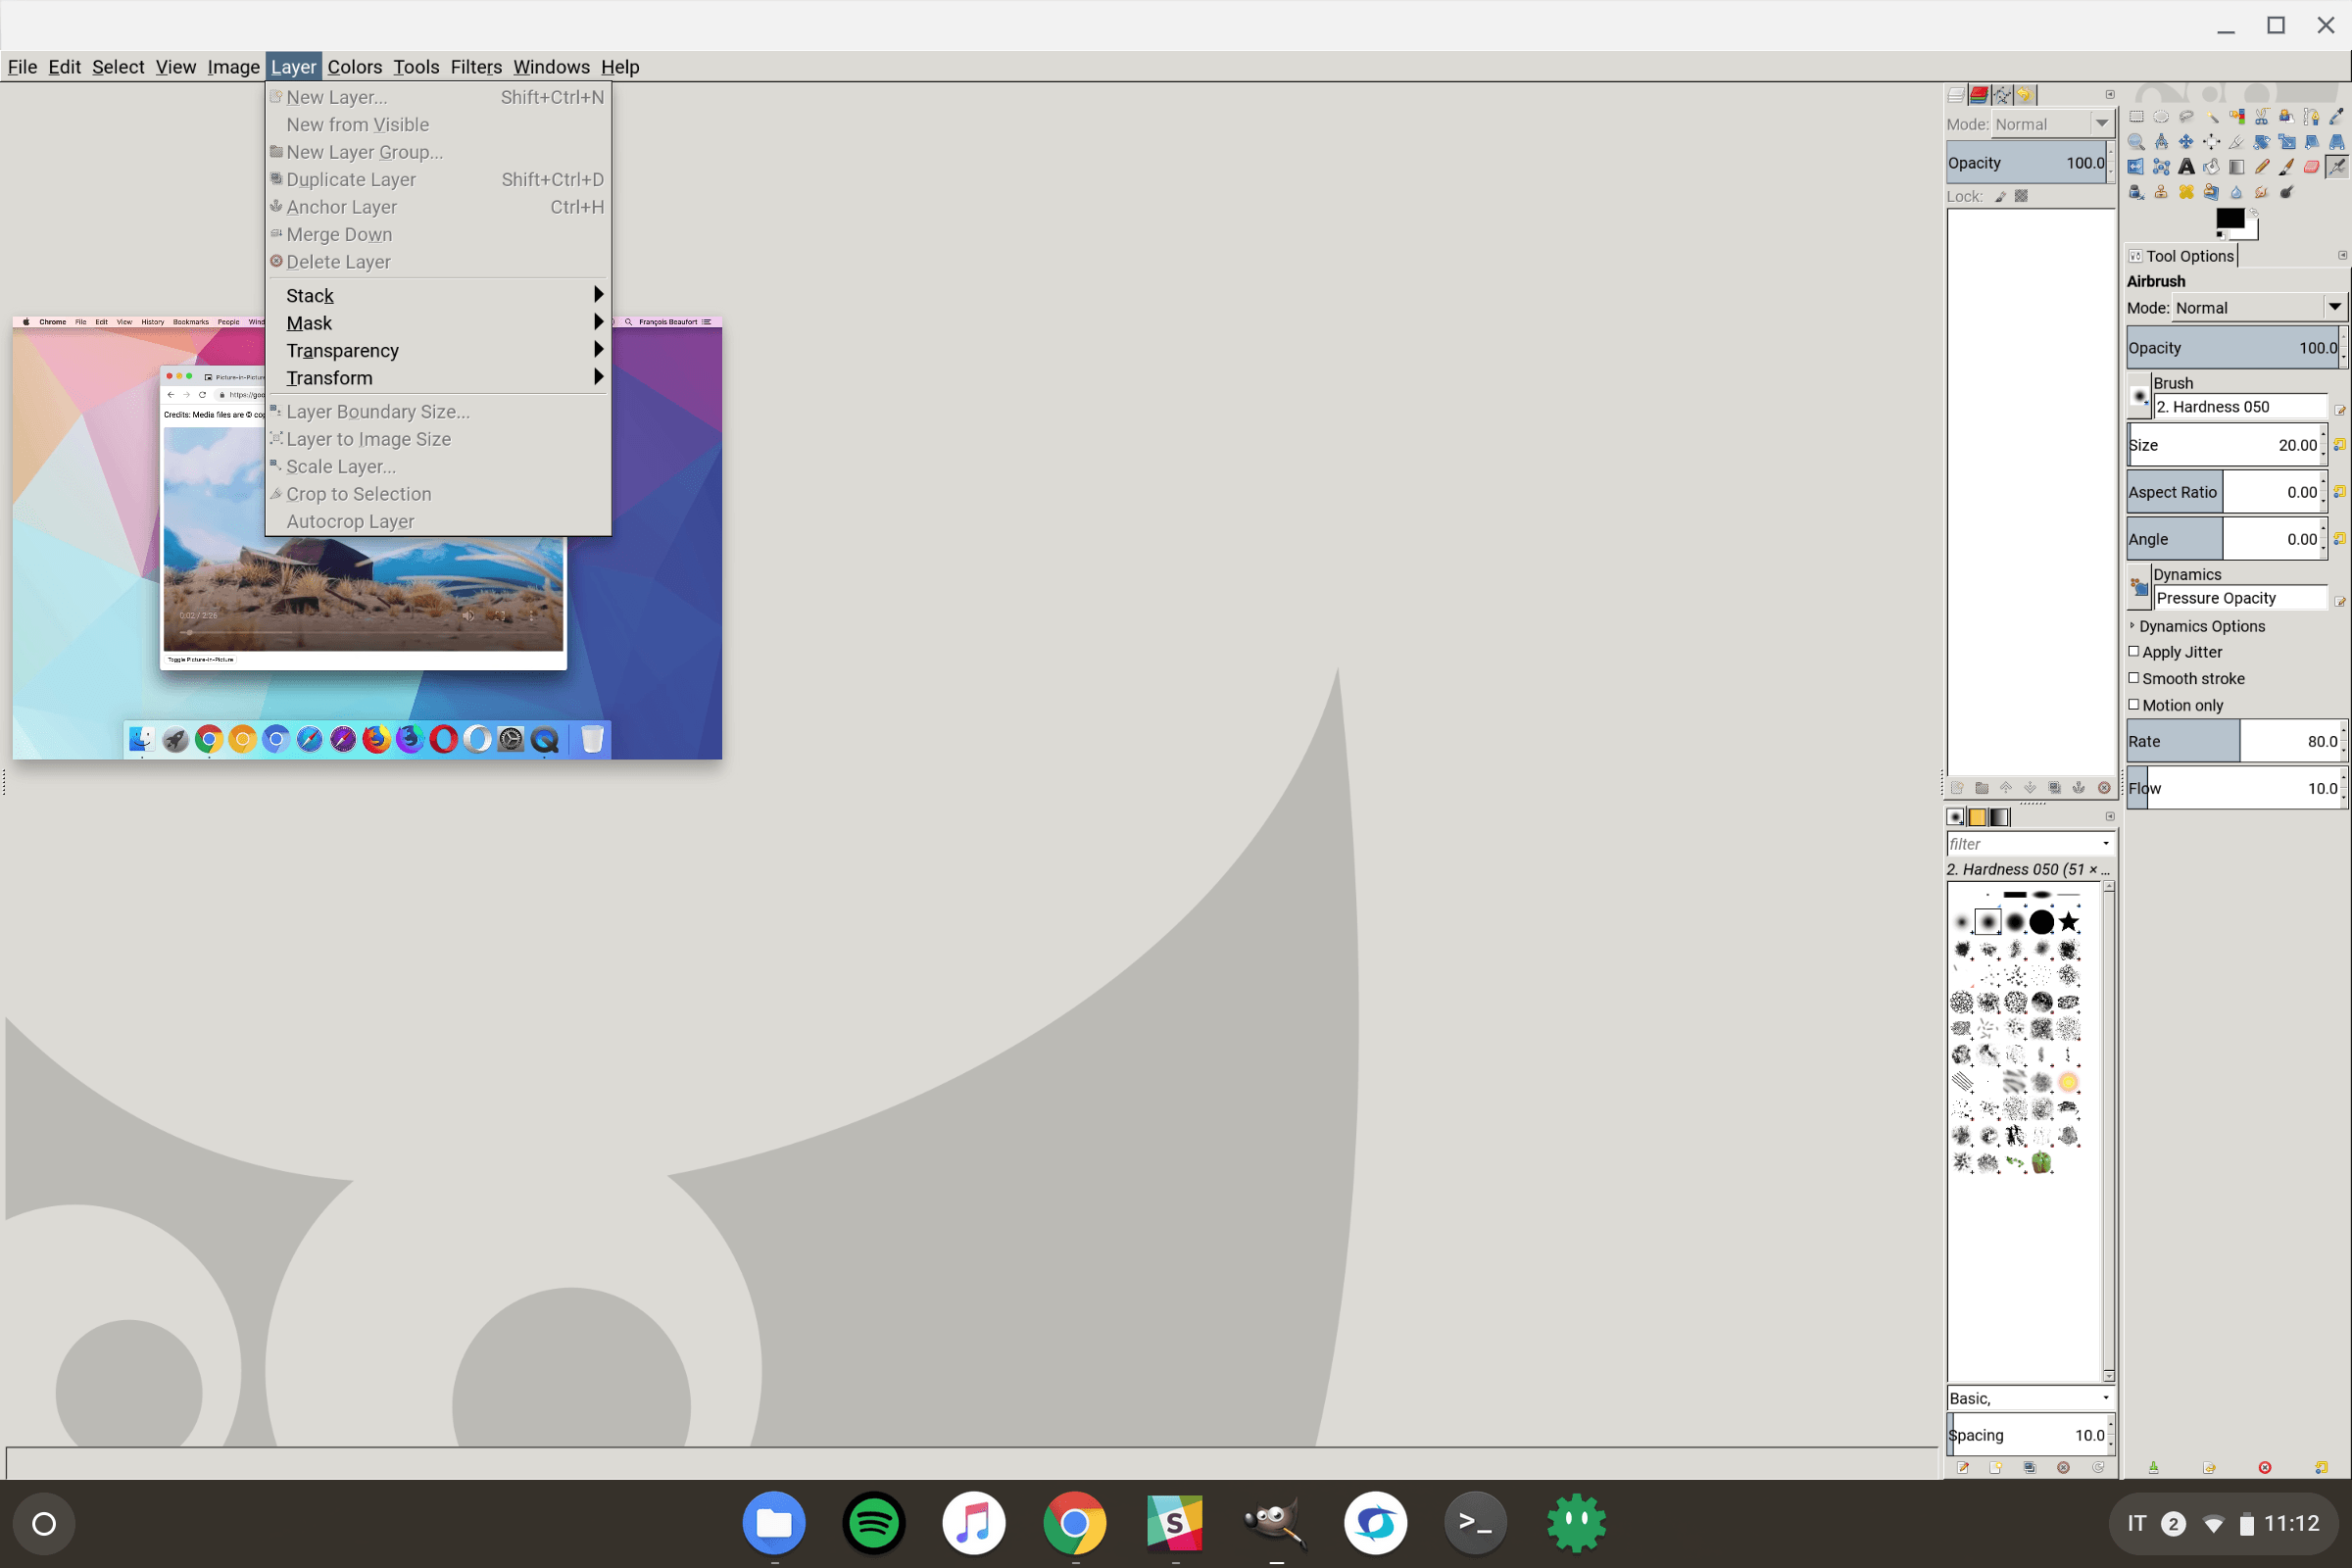The height and width of the screenshot is (1568, 2352).
Task: Delete the current layer via the trash icon
Action: click(2104, 789)
